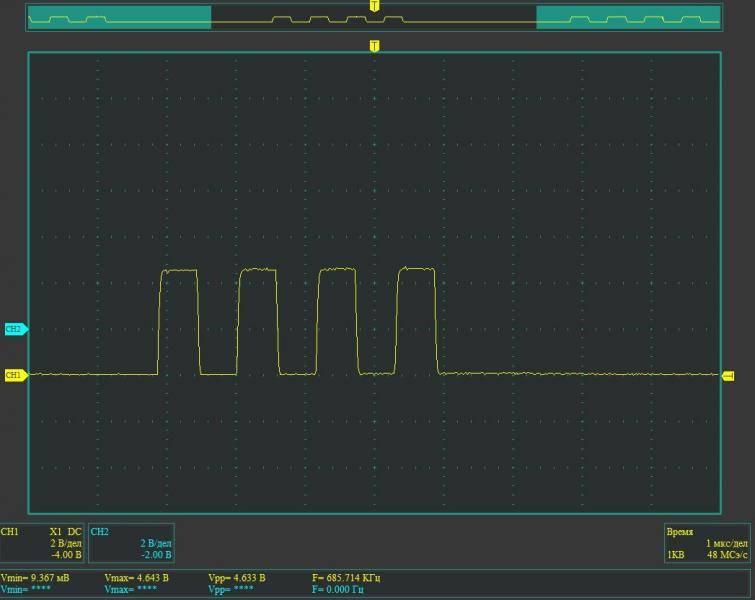The width and height of the screenshot is (755, 600).
Task: Click the CH2 2 В/дел vertical scale
Action: 153,543
